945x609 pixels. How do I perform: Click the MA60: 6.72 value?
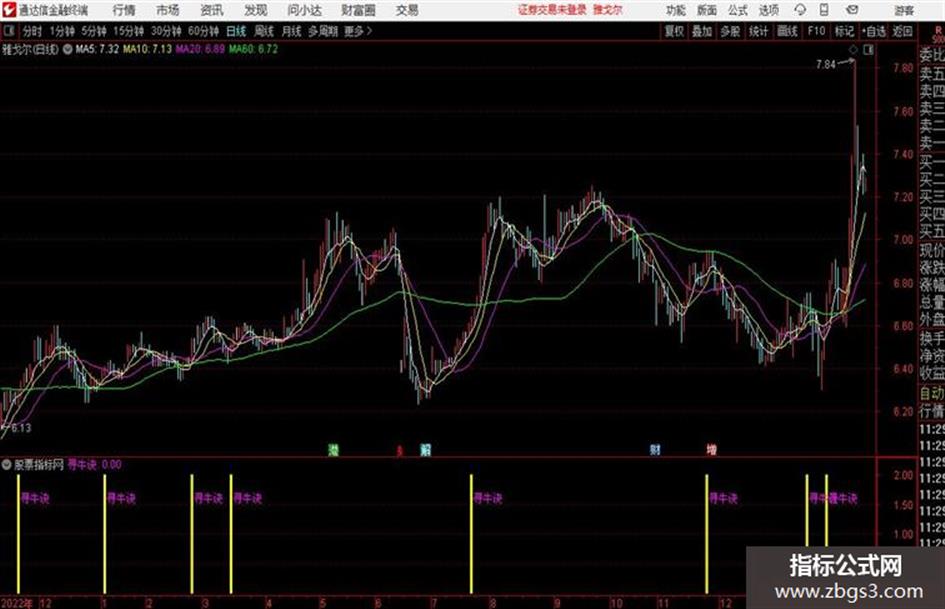253,49
